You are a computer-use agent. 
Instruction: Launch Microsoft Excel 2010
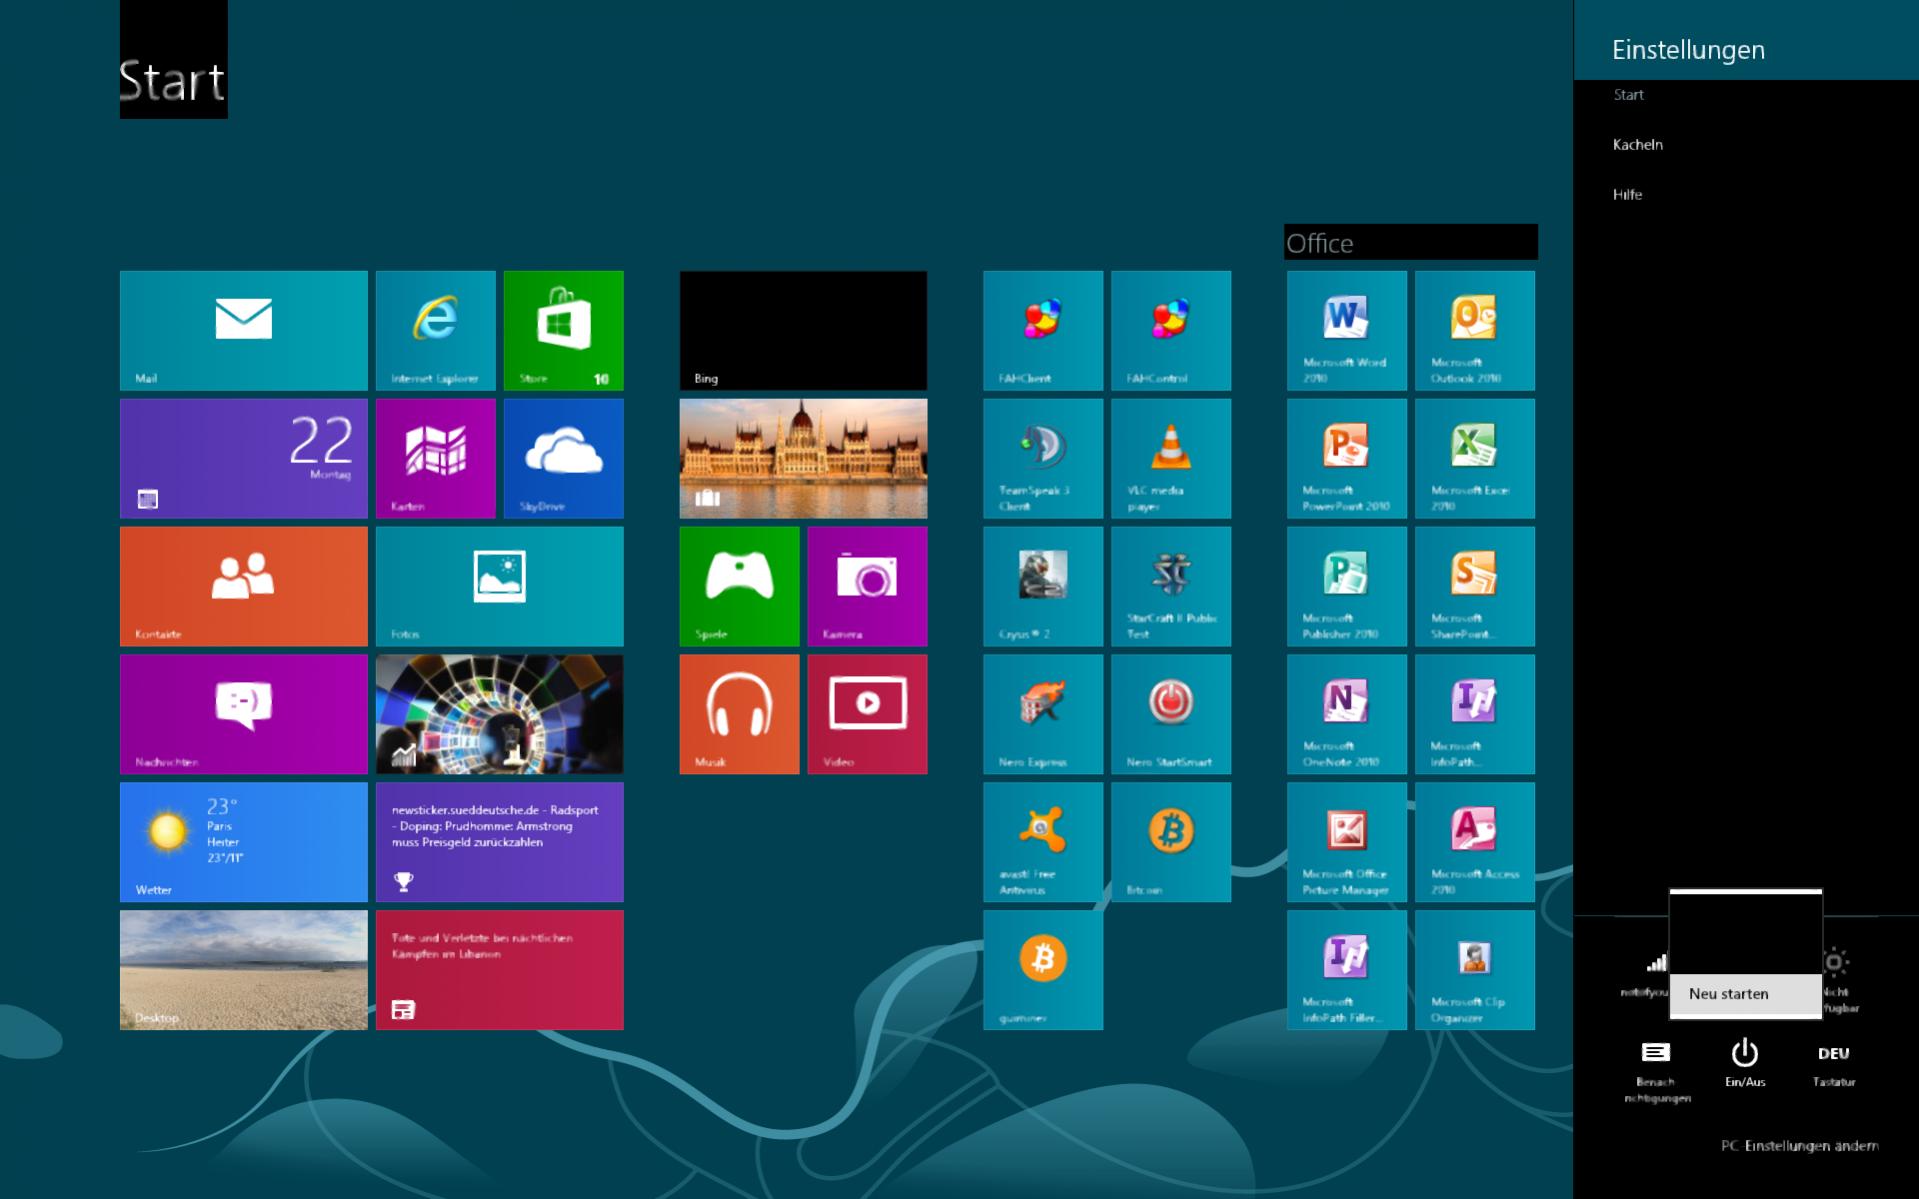(x=1475, y=458)
